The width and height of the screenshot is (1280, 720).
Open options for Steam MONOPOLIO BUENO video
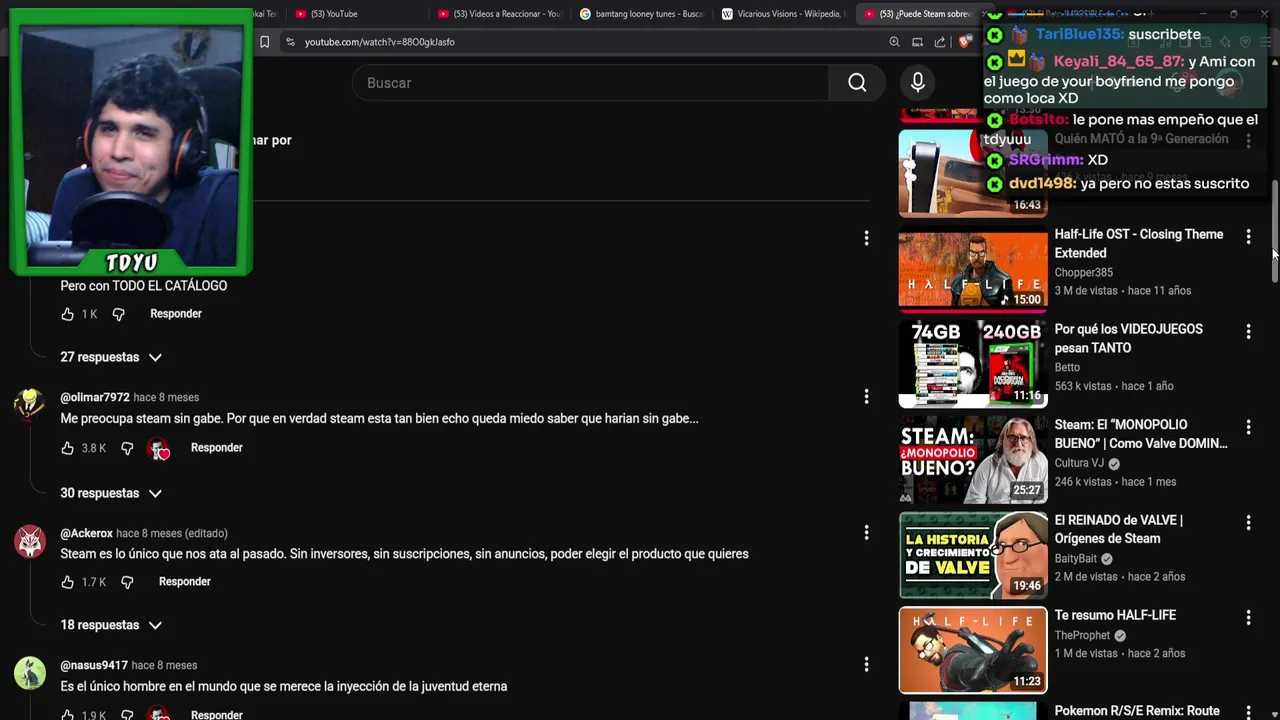(1248, 427)
